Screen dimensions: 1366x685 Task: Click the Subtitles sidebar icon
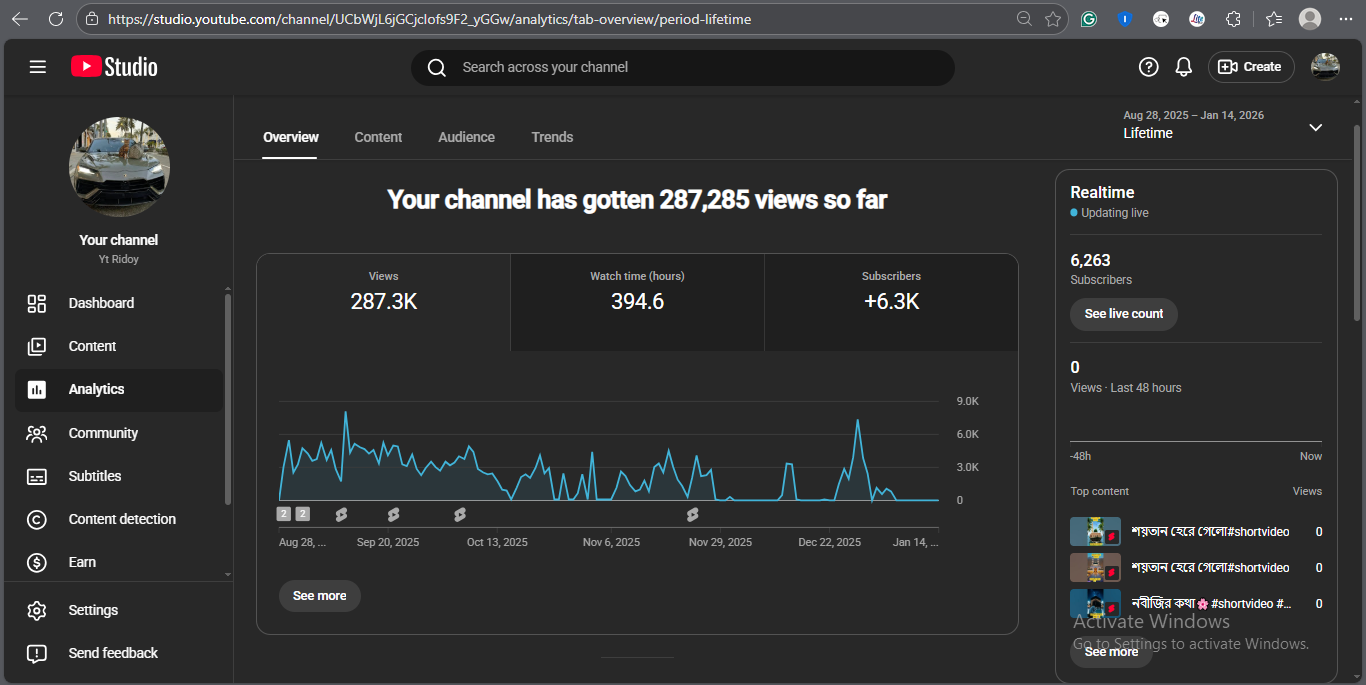(x=37, y=476)
